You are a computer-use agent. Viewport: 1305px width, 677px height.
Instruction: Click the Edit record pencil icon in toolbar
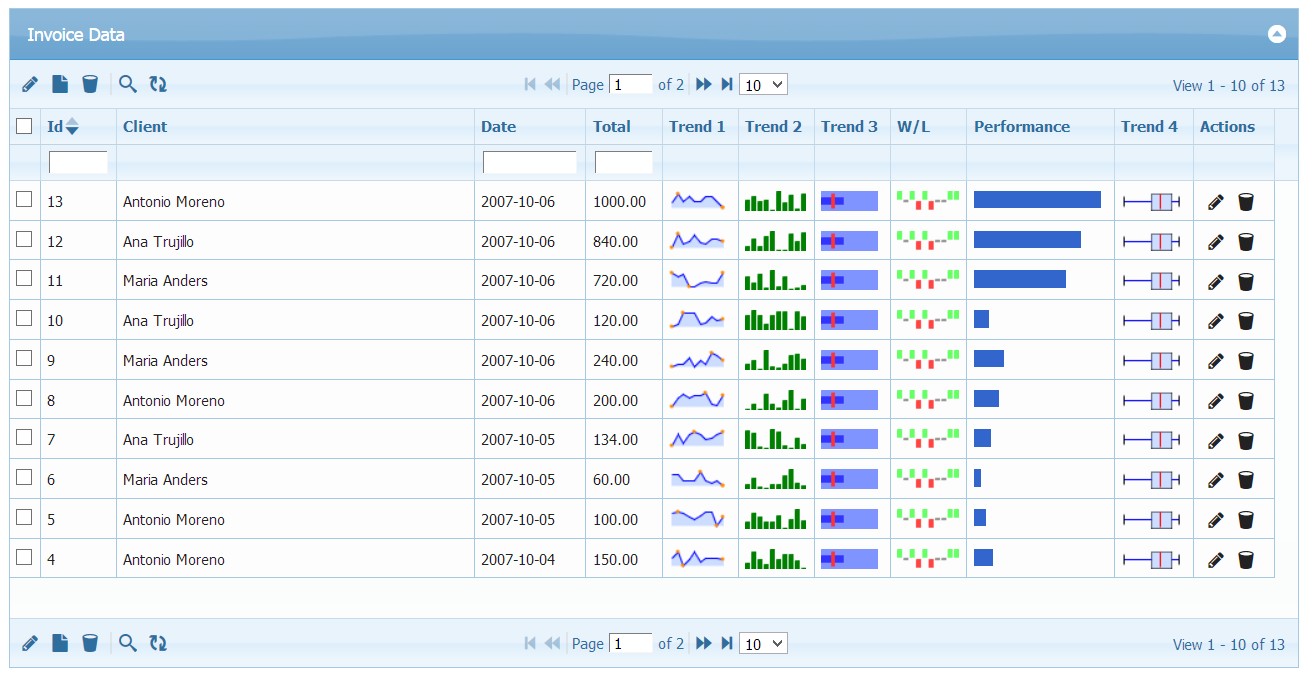click(x=30, y=84)
